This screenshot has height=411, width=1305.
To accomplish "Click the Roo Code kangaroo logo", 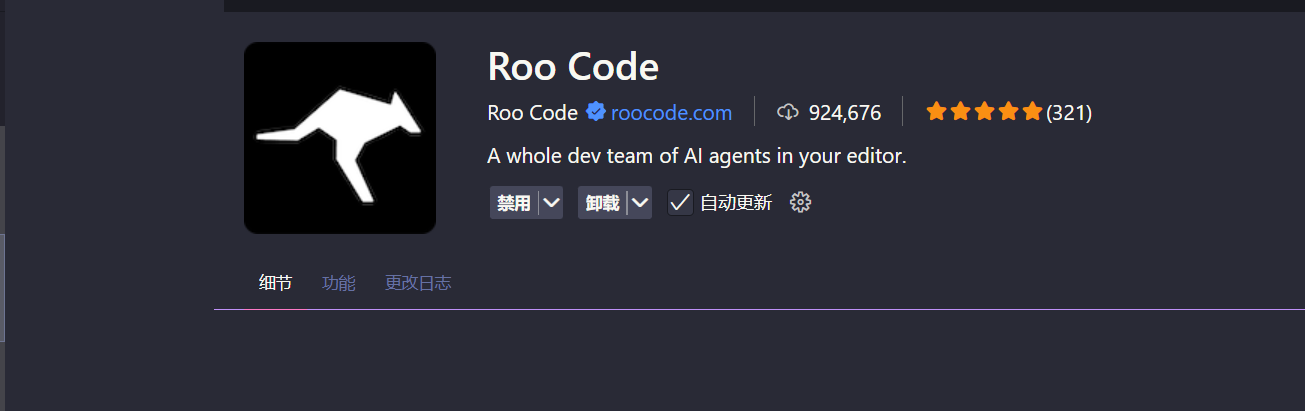I will coord(340,138).
